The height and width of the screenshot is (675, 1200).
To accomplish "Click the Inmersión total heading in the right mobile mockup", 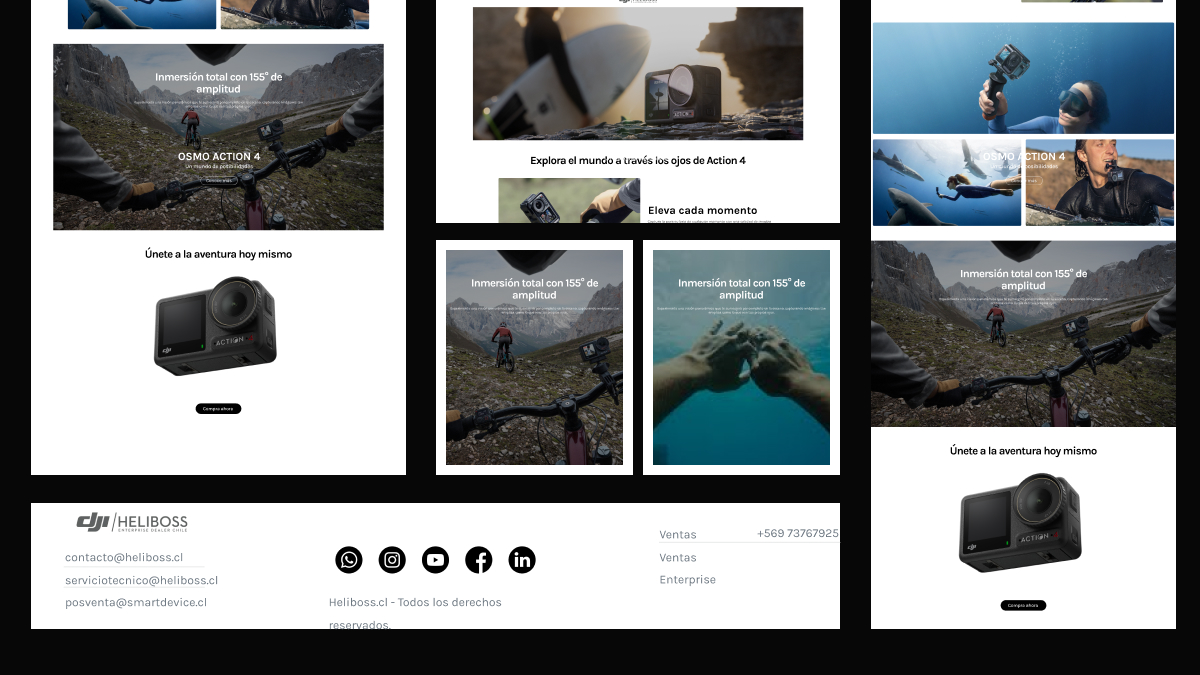I will (1024, 279).
